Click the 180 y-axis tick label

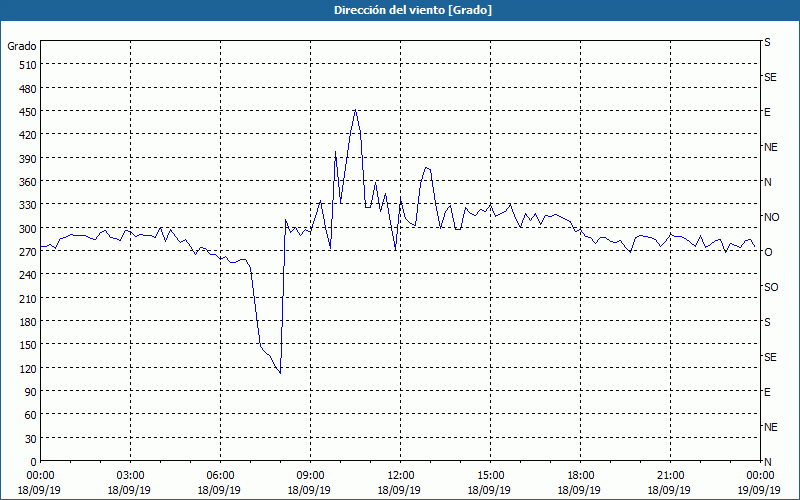pos(28,322)
